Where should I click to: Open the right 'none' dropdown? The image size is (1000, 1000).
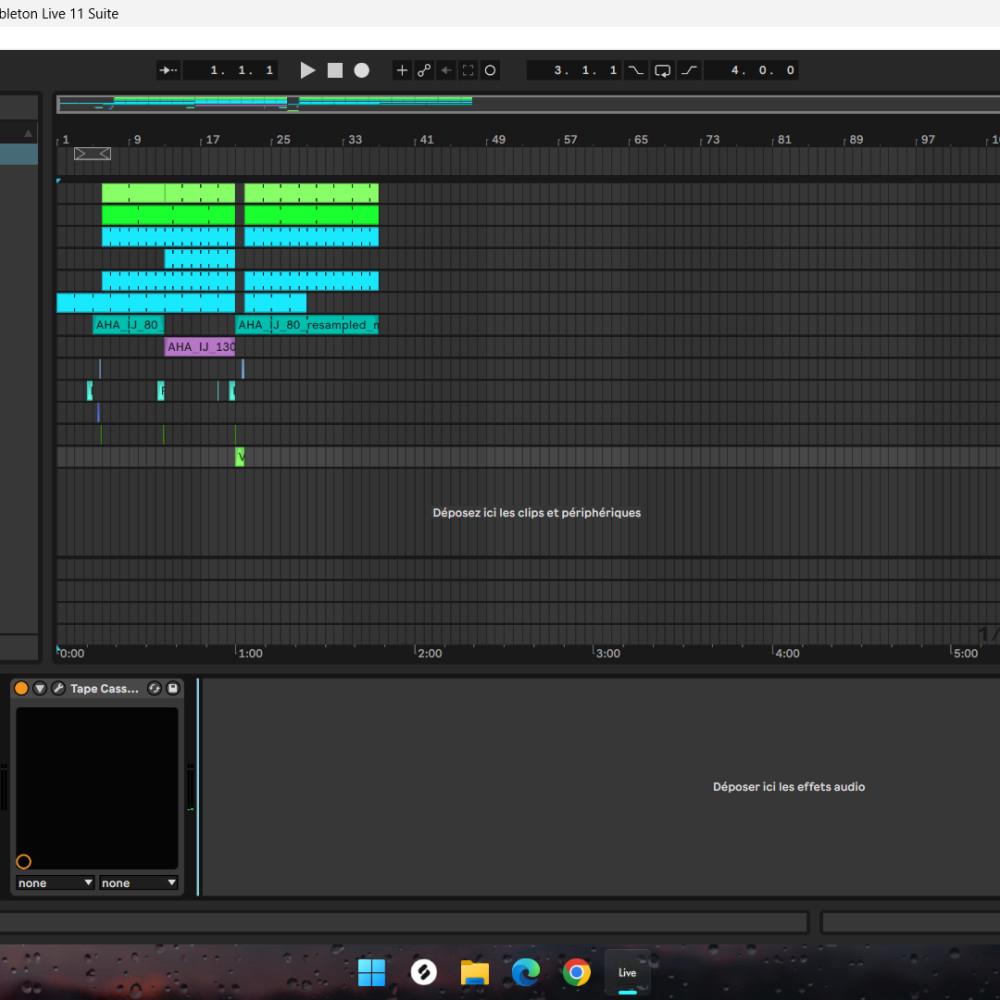(x=138, y=883)
